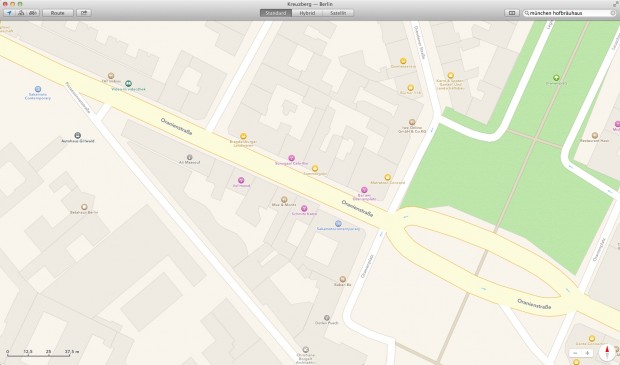620x365 pixels.
Task: Open Route directions panel
Action: [57, 13]
